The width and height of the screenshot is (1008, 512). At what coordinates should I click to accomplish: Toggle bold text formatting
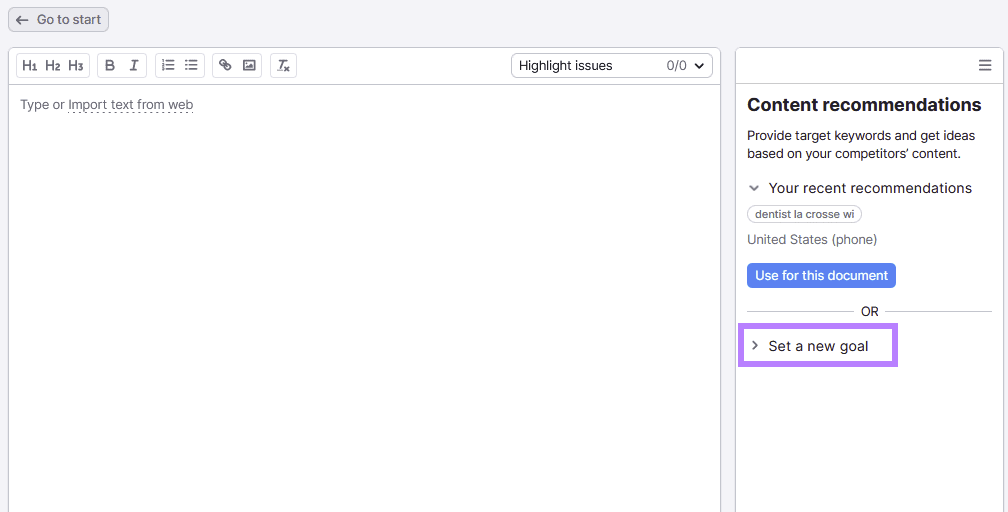click(x=110, y=66)
